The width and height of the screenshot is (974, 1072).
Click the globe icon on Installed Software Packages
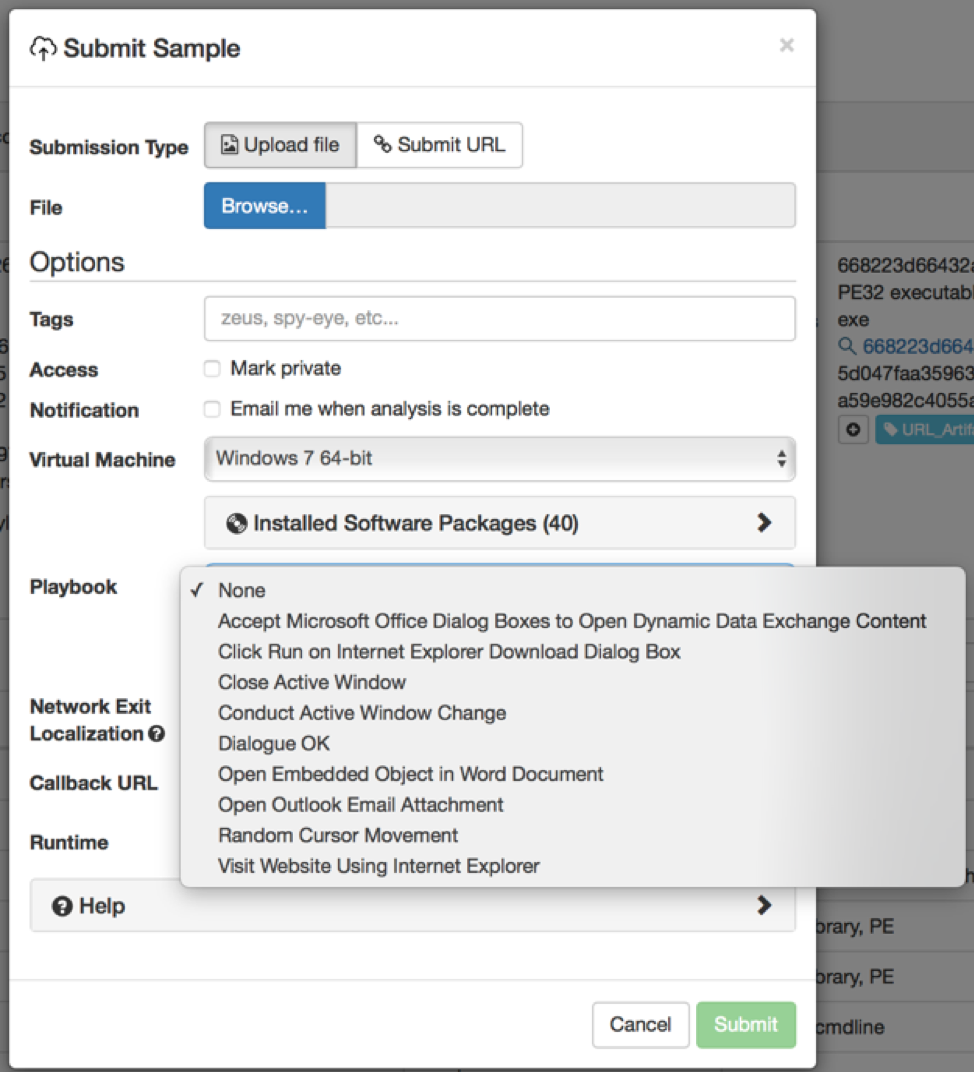click(237, 523)
